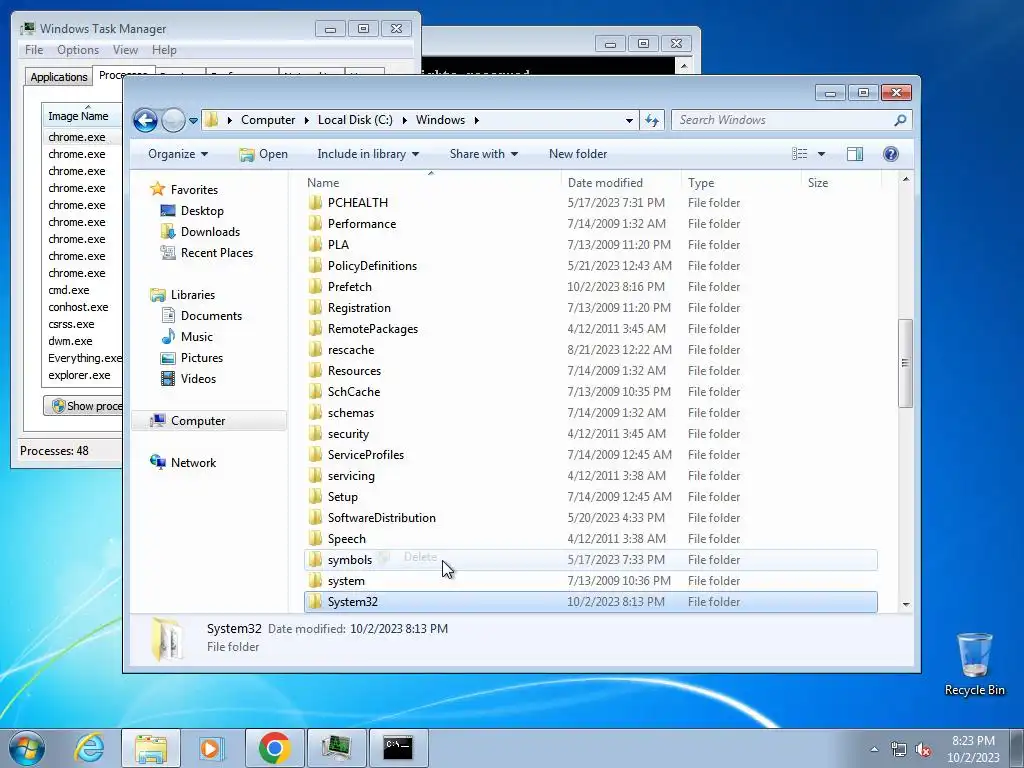Open the Organize menu
This screenshot has height=768, width=1024.
tap(178, 154)
